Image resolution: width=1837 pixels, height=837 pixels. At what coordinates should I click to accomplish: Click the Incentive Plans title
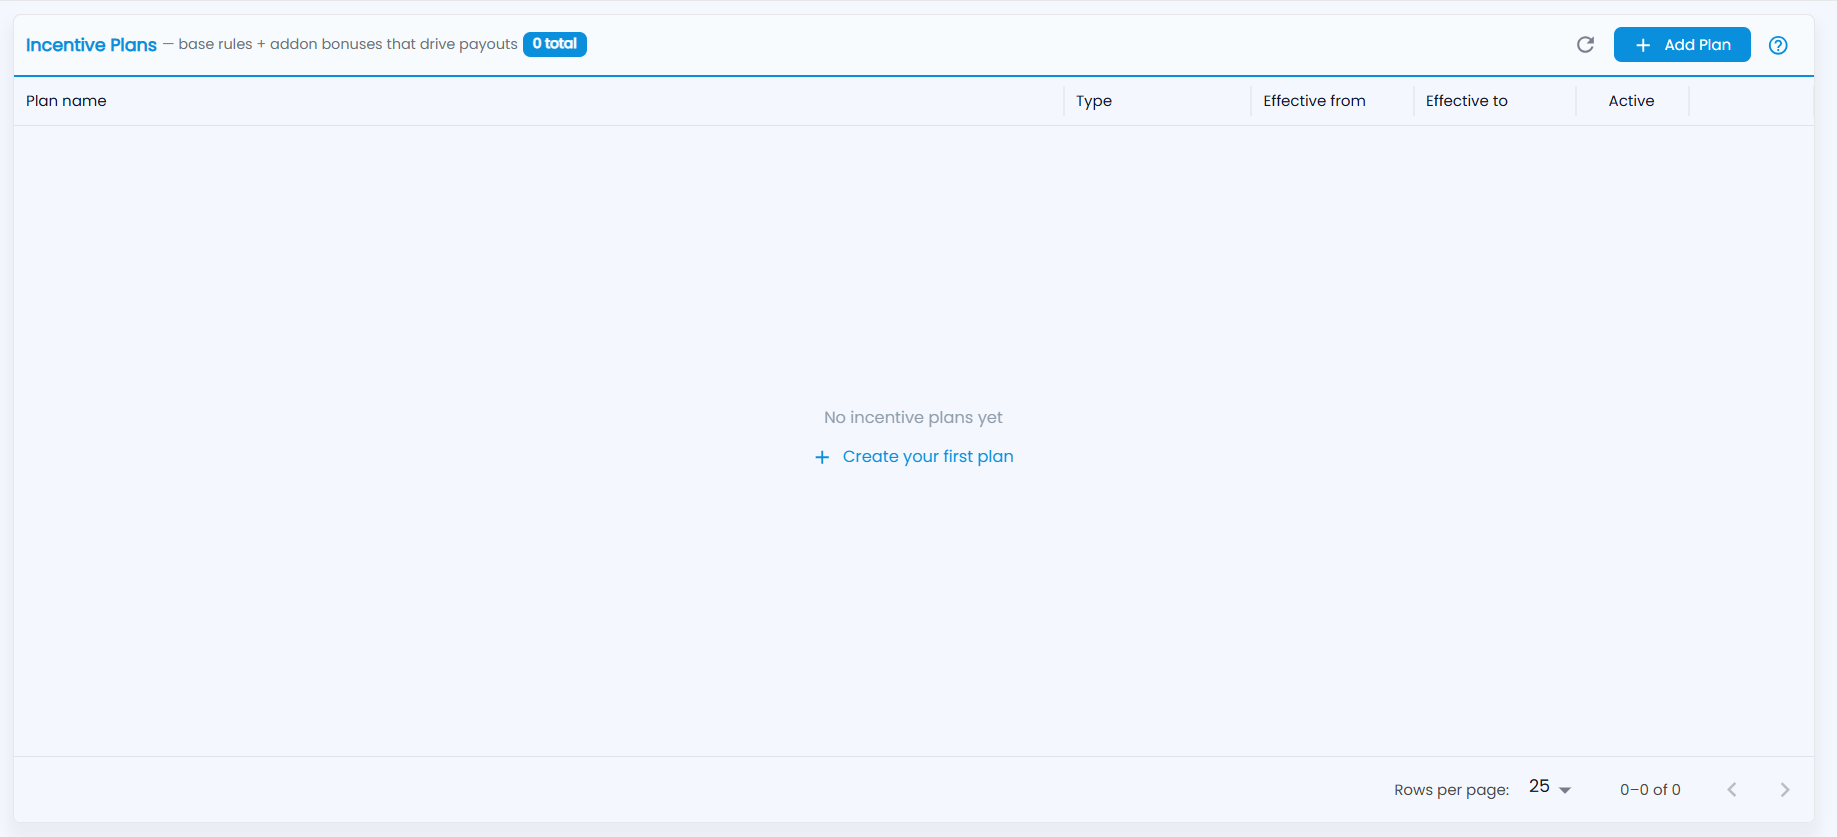91,45
